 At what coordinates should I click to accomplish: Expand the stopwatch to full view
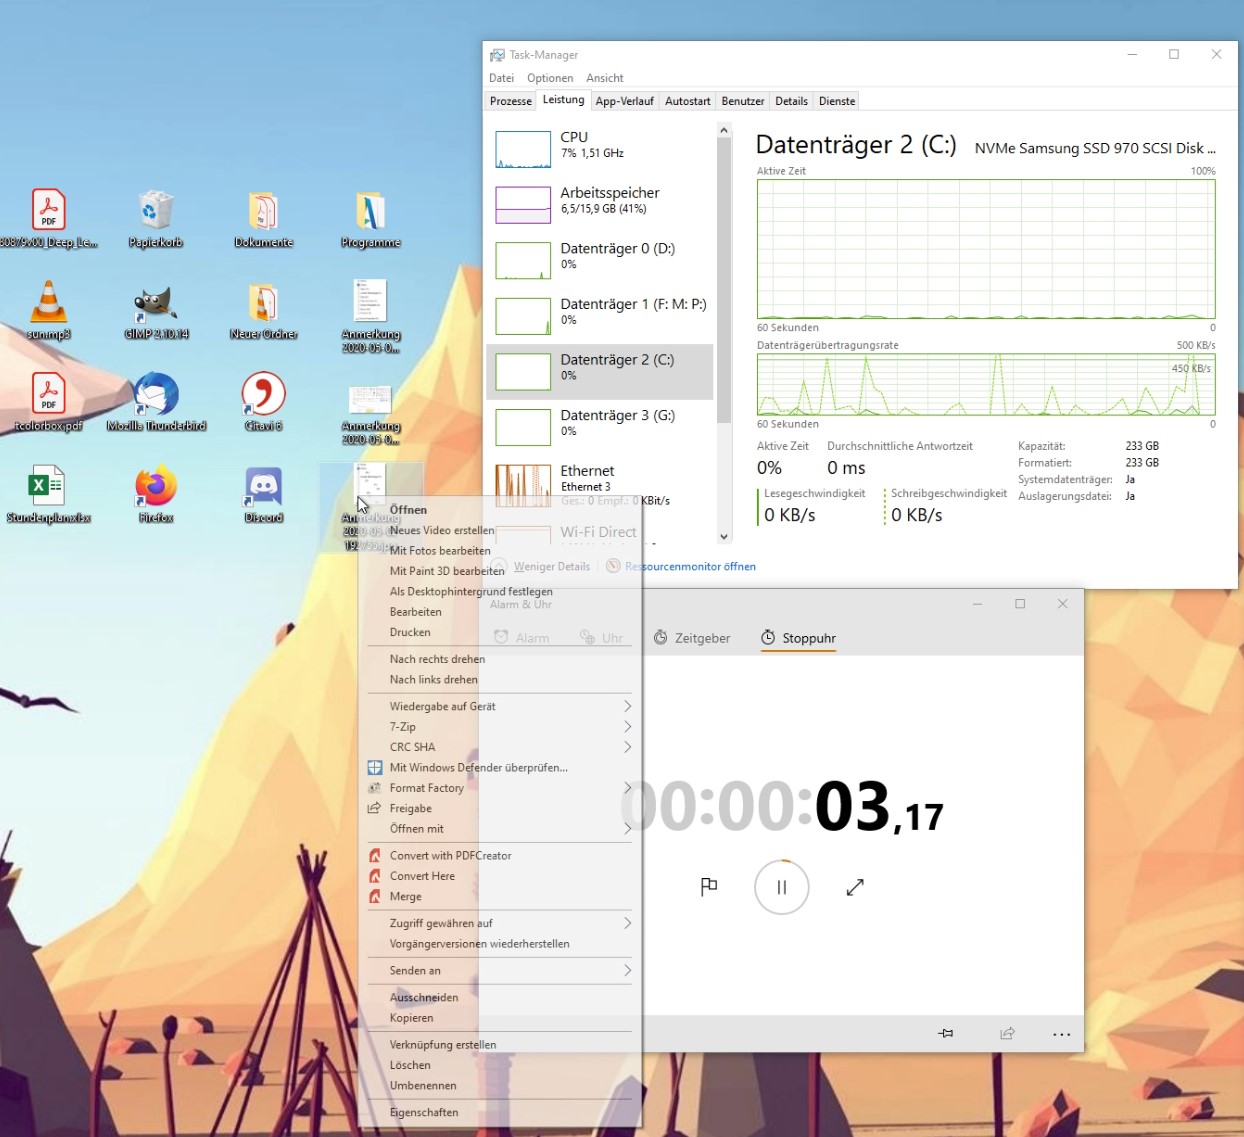click(855, 887)
